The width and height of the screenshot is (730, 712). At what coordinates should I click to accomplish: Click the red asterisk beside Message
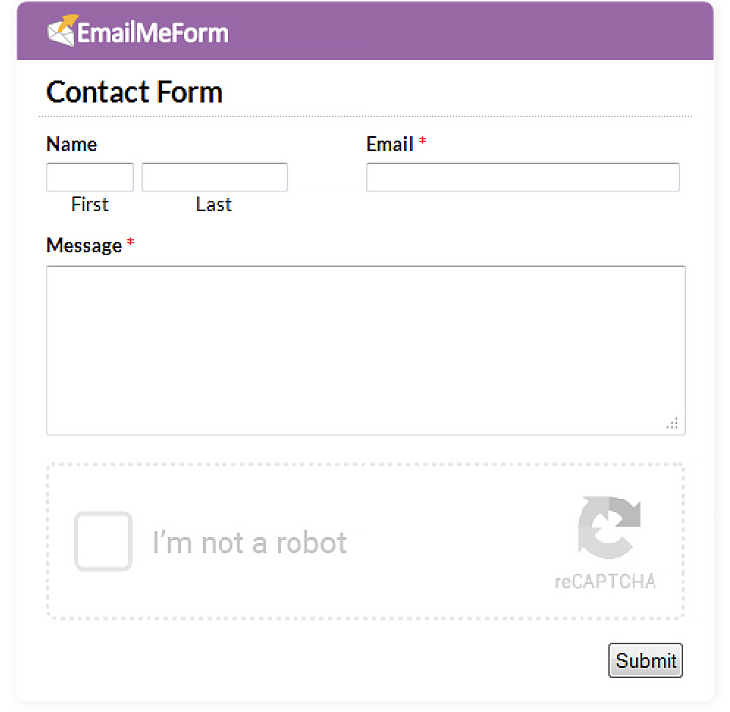coord(130,242)
